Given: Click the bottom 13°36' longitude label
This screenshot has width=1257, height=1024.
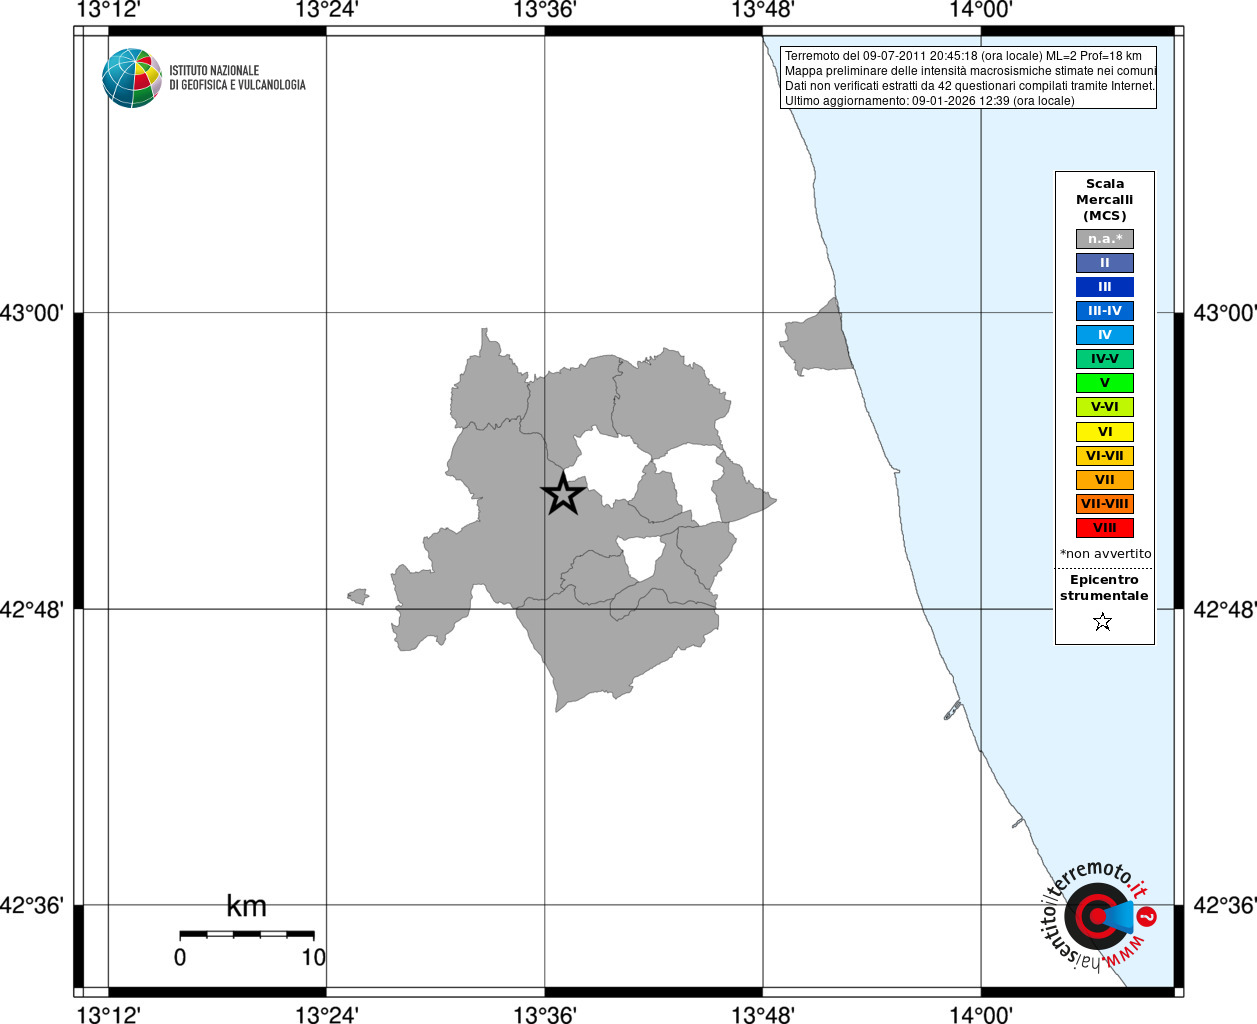Looking at the screenshot, I should click(544, 1015).
